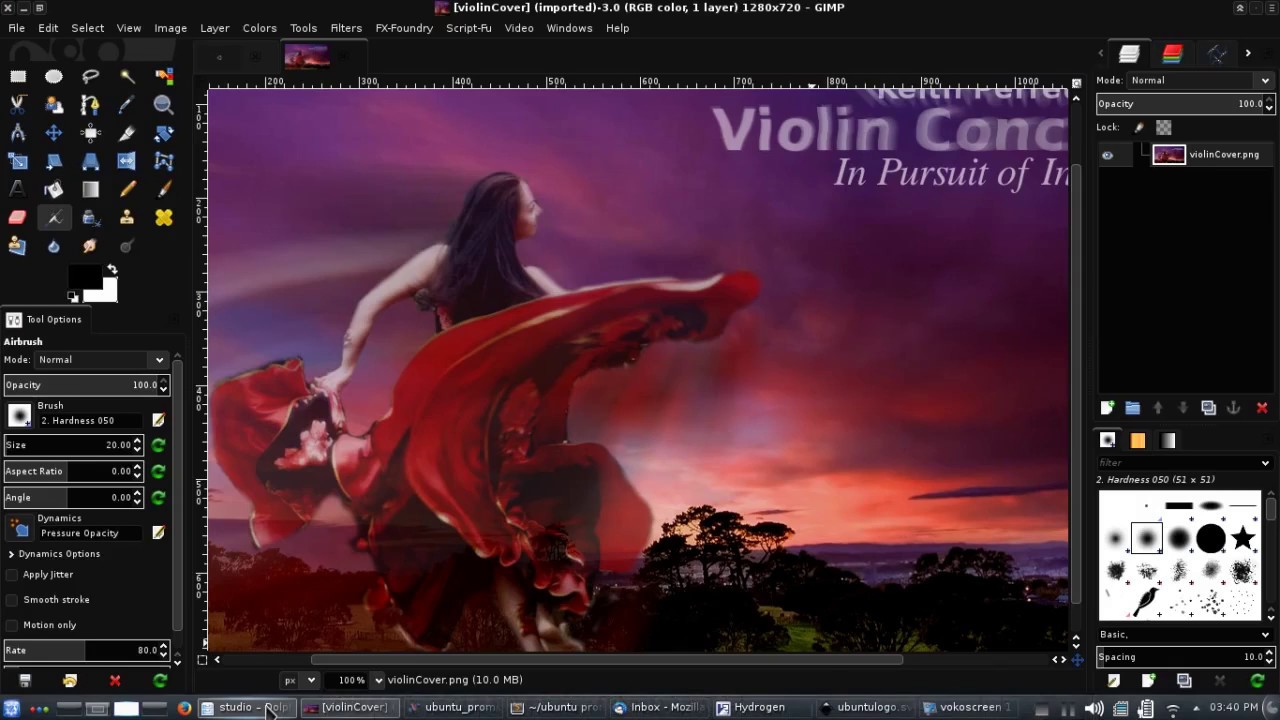Select the Flip tool
The height and width of the screenshot is (720, 1280).
click(x=127, y=161)
